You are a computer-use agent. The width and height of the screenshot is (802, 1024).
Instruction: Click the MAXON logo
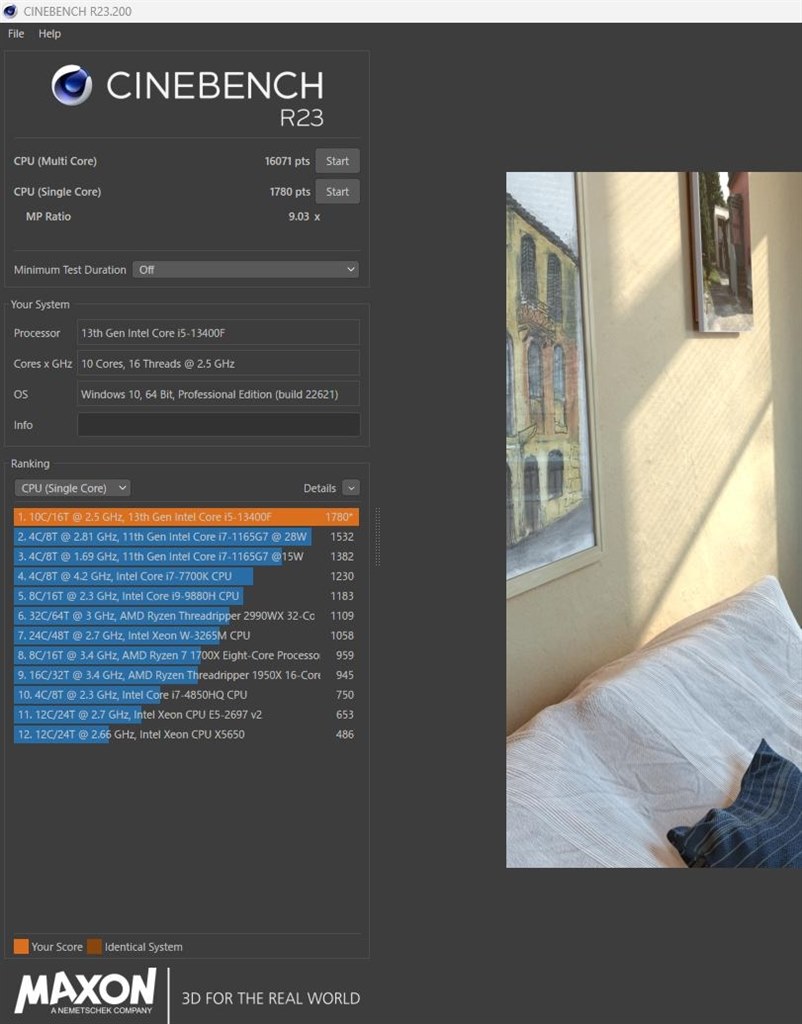coord(86,991)
